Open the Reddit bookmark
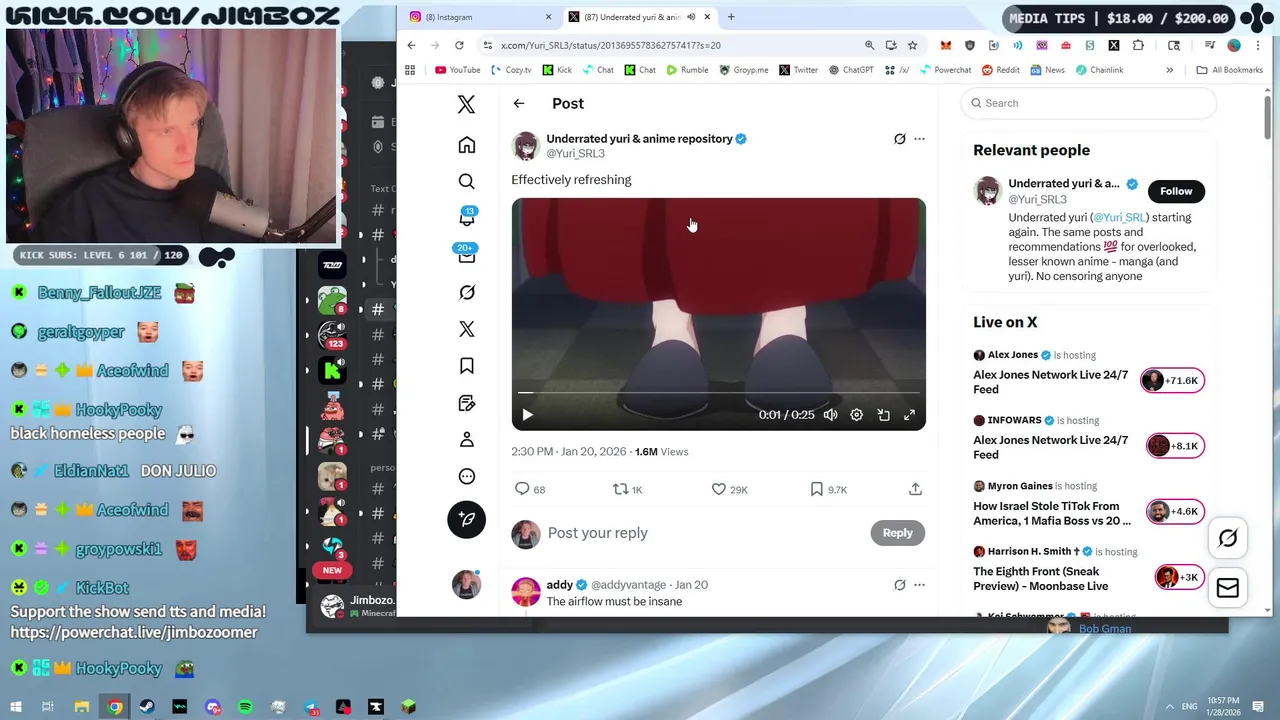Image resolution: width=1280 pixels, height=720 pixels. 1000,70
